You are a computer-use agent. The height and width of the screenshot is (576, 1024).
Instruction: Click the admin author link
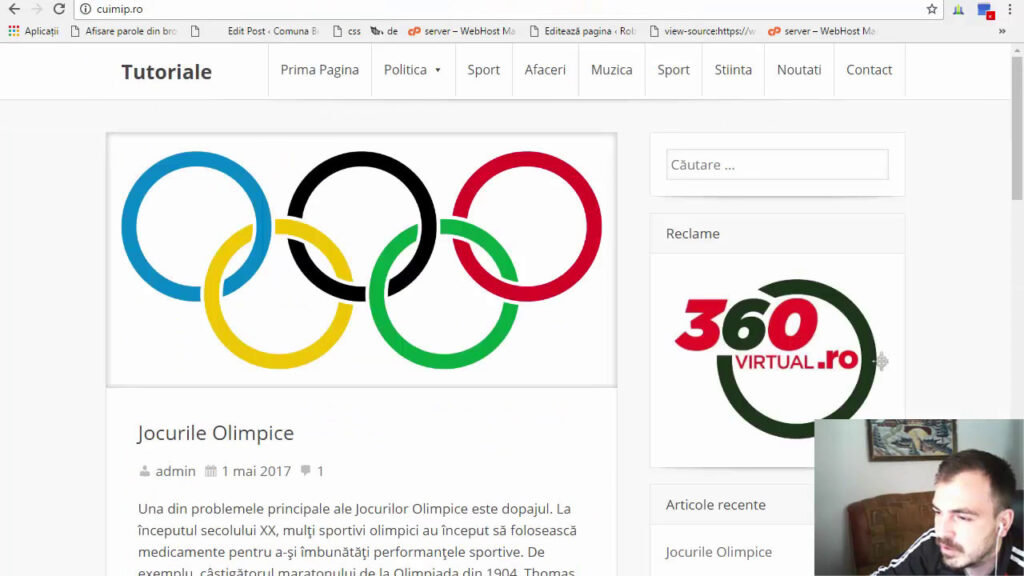pos(175,471)
